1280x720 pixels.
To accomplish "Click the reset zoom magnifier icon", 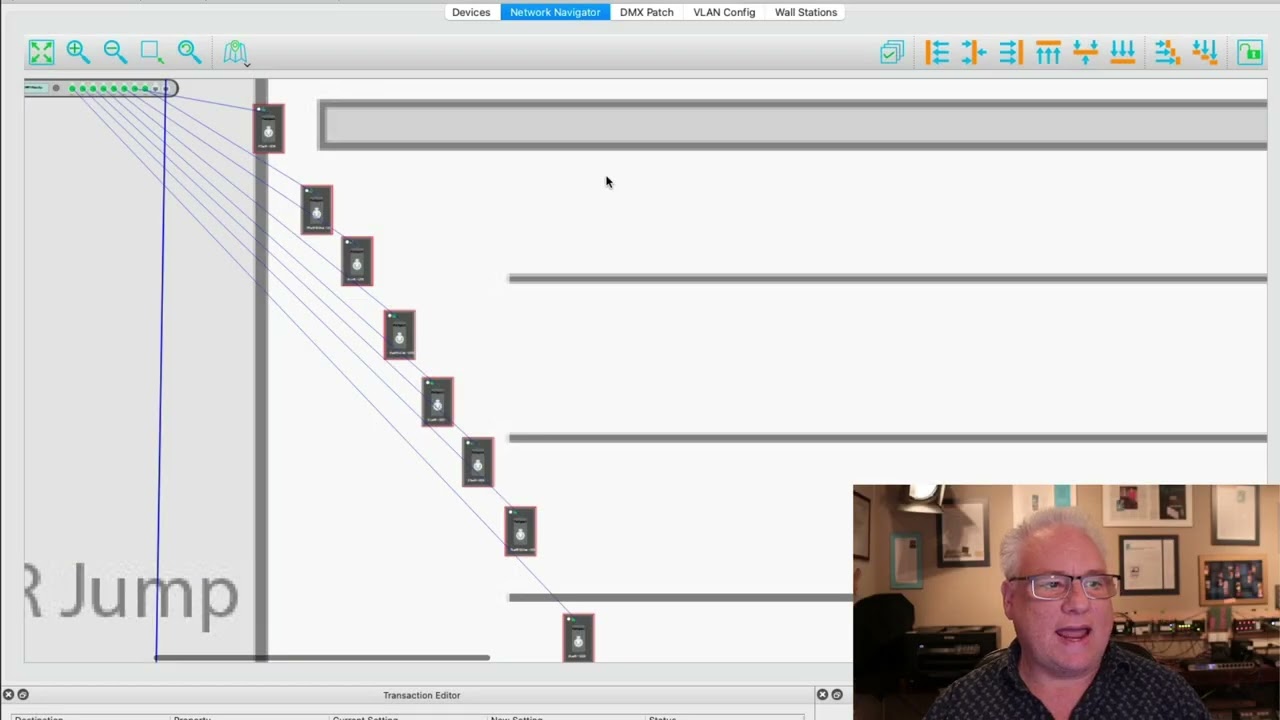I will (x=189, y=52).
